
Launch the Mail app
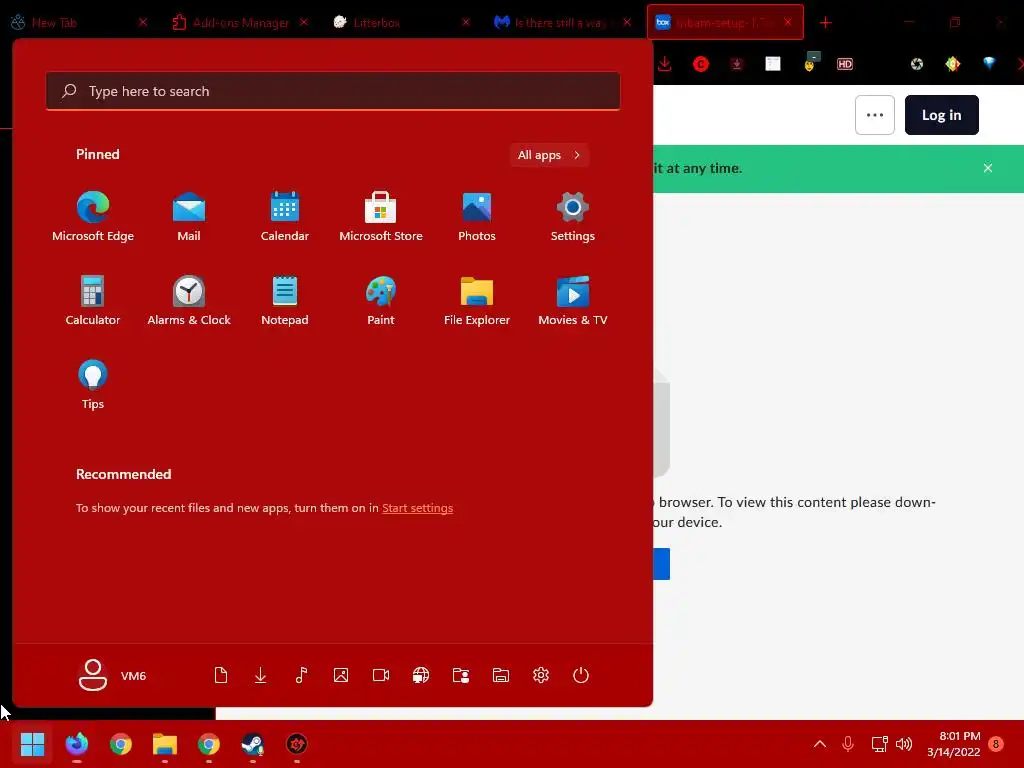[x=189, y=217]
